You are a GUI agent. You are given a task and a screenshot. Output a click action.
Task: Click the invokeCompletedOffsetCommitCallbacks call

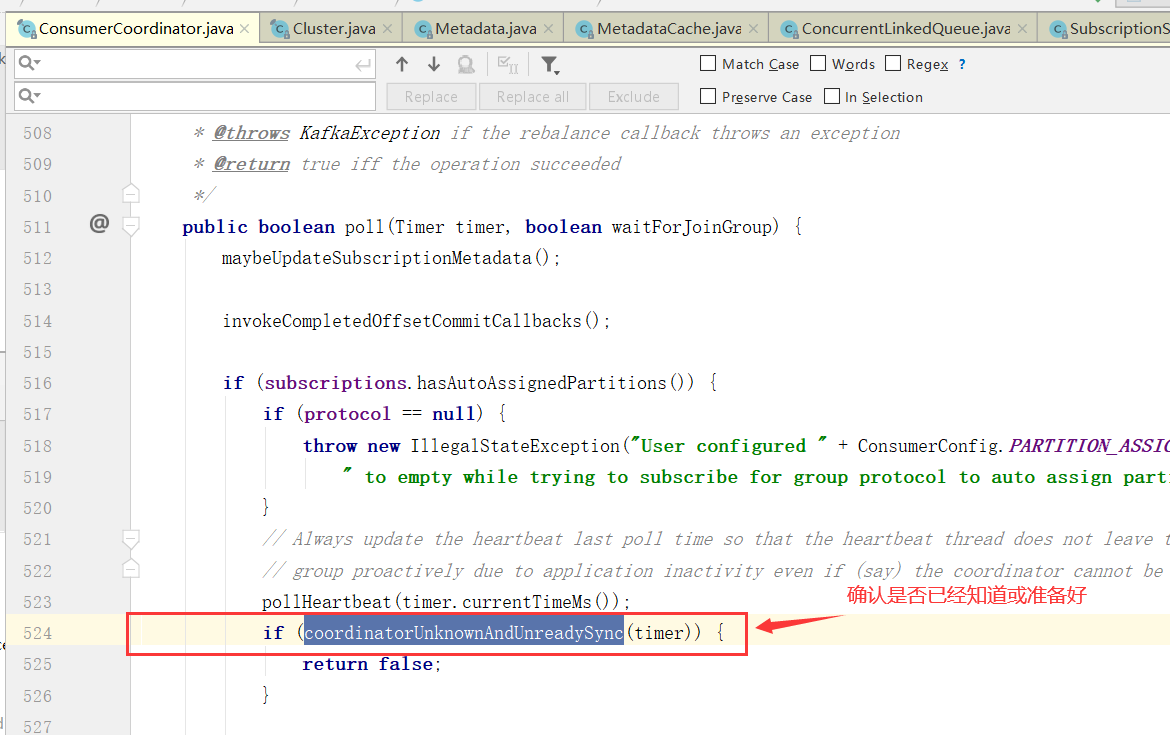(x=401, y=321)
